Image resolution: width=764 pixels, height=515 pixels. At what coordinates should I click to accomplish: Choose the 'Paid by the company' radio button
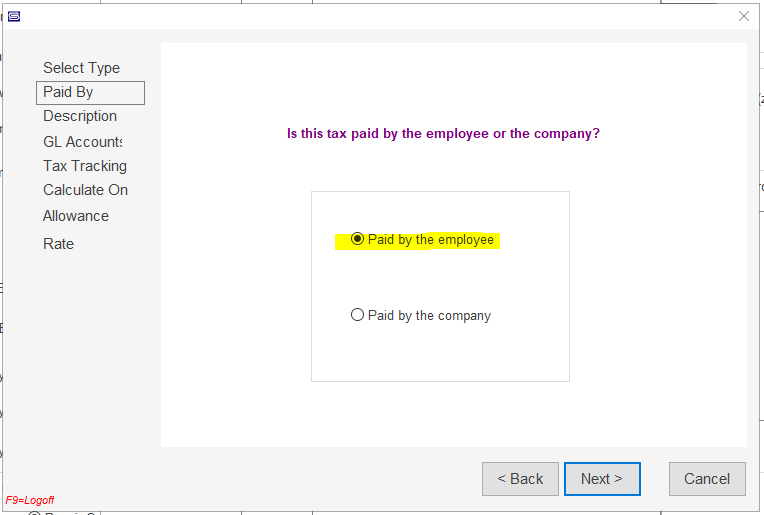point(357,315)
